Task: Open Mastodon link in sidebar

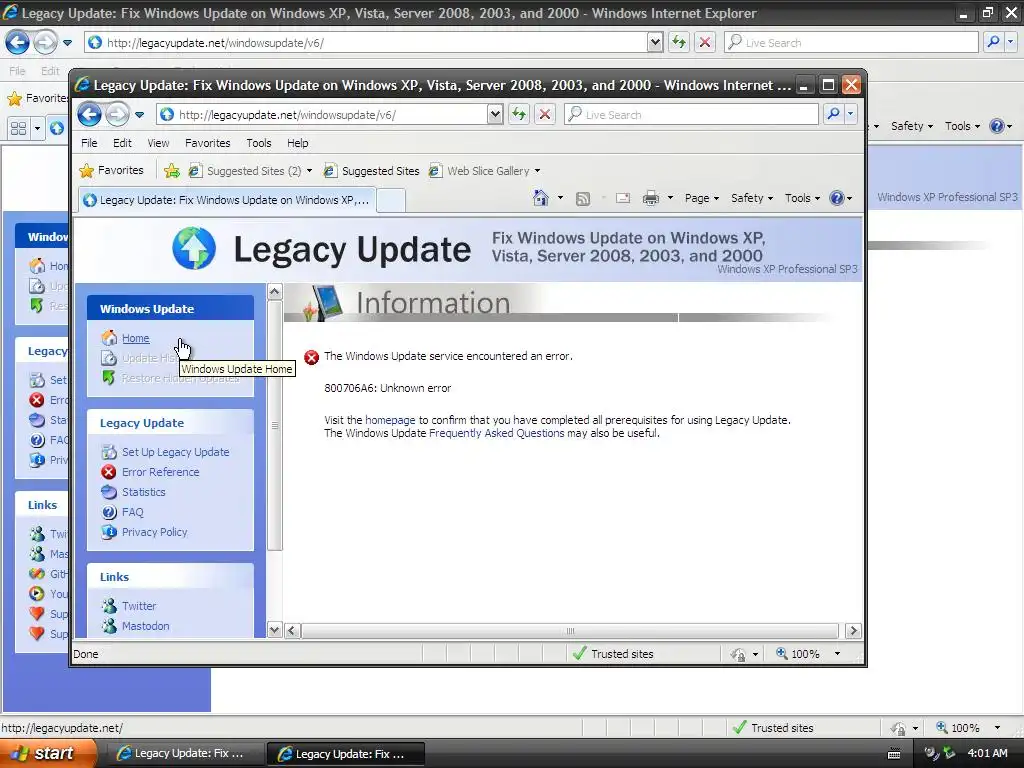Action: pos(146,626)
